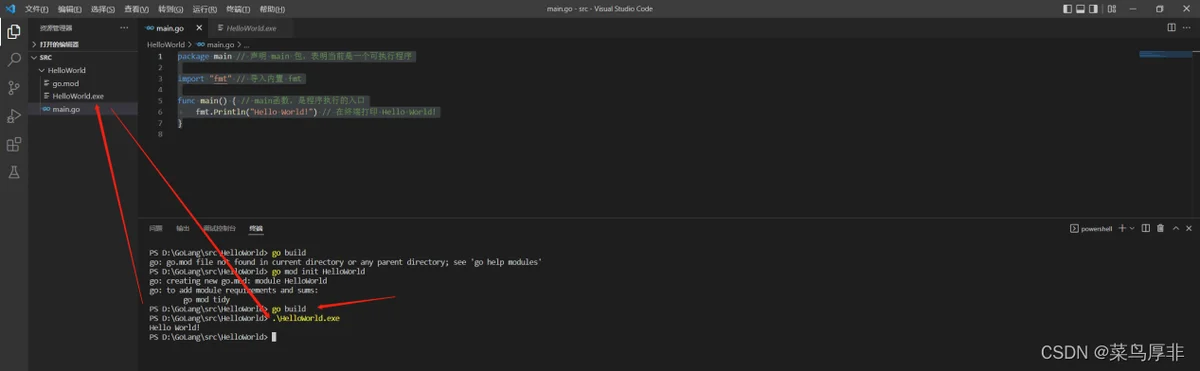Open HelloWorld.exe in the file tree

83,96
